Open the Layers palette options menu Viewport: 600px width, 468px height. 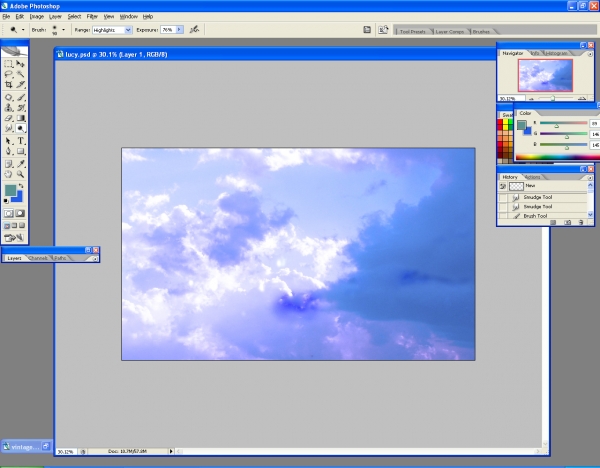click(x=95, y=259)
